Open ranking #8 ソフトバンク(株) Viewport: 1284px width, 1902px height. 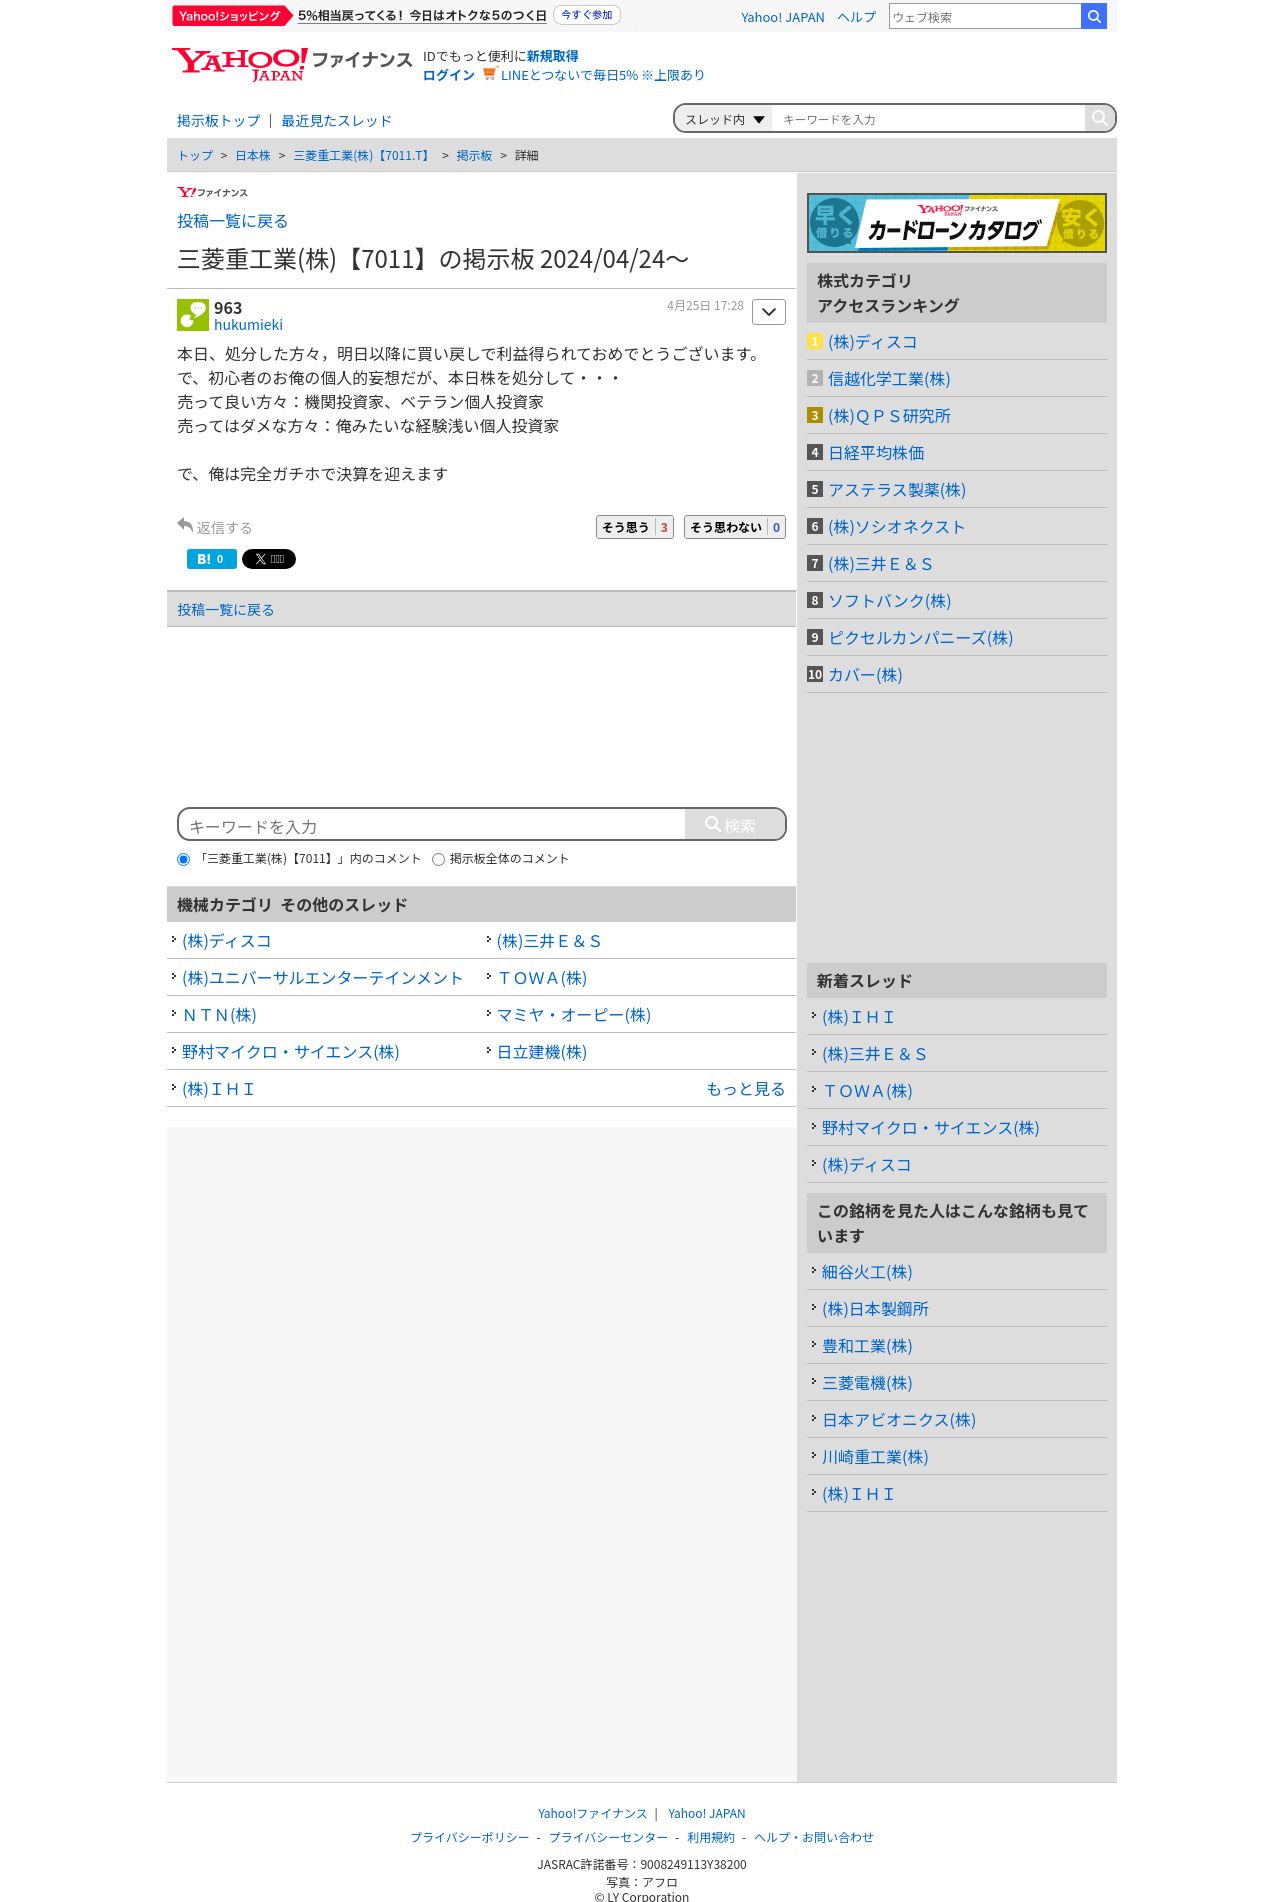889,601
